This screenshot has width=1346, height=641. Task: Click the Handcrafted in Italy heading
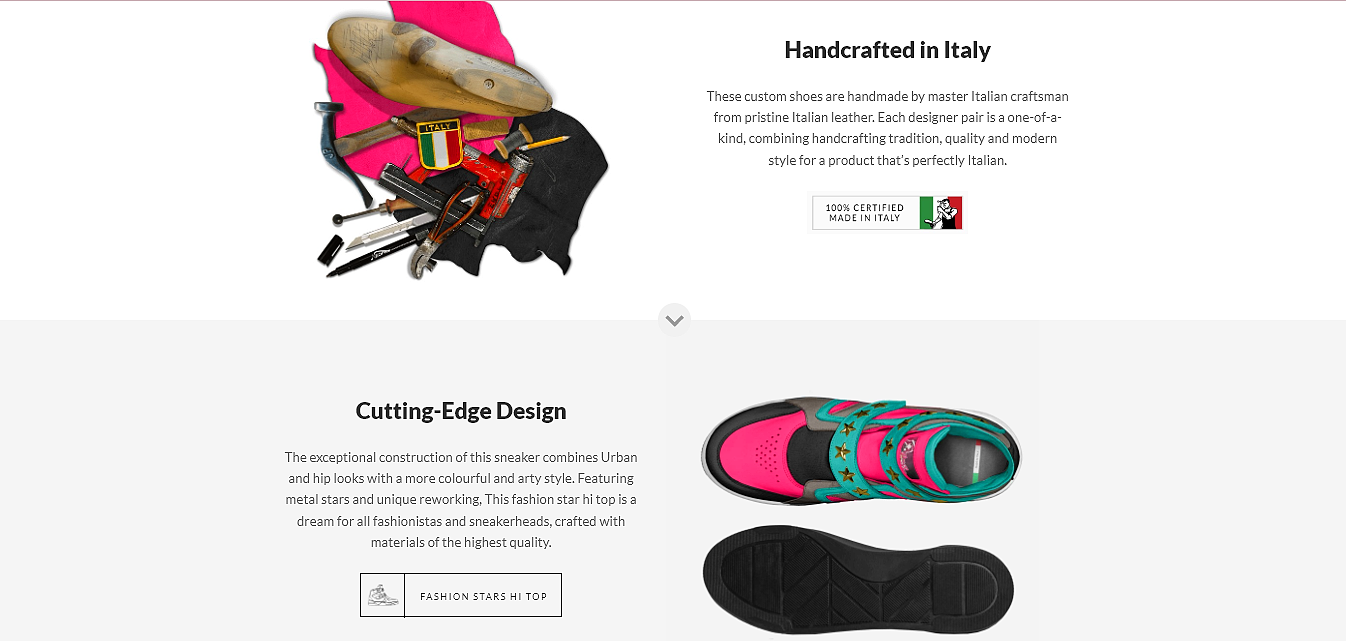pos(887,50)
